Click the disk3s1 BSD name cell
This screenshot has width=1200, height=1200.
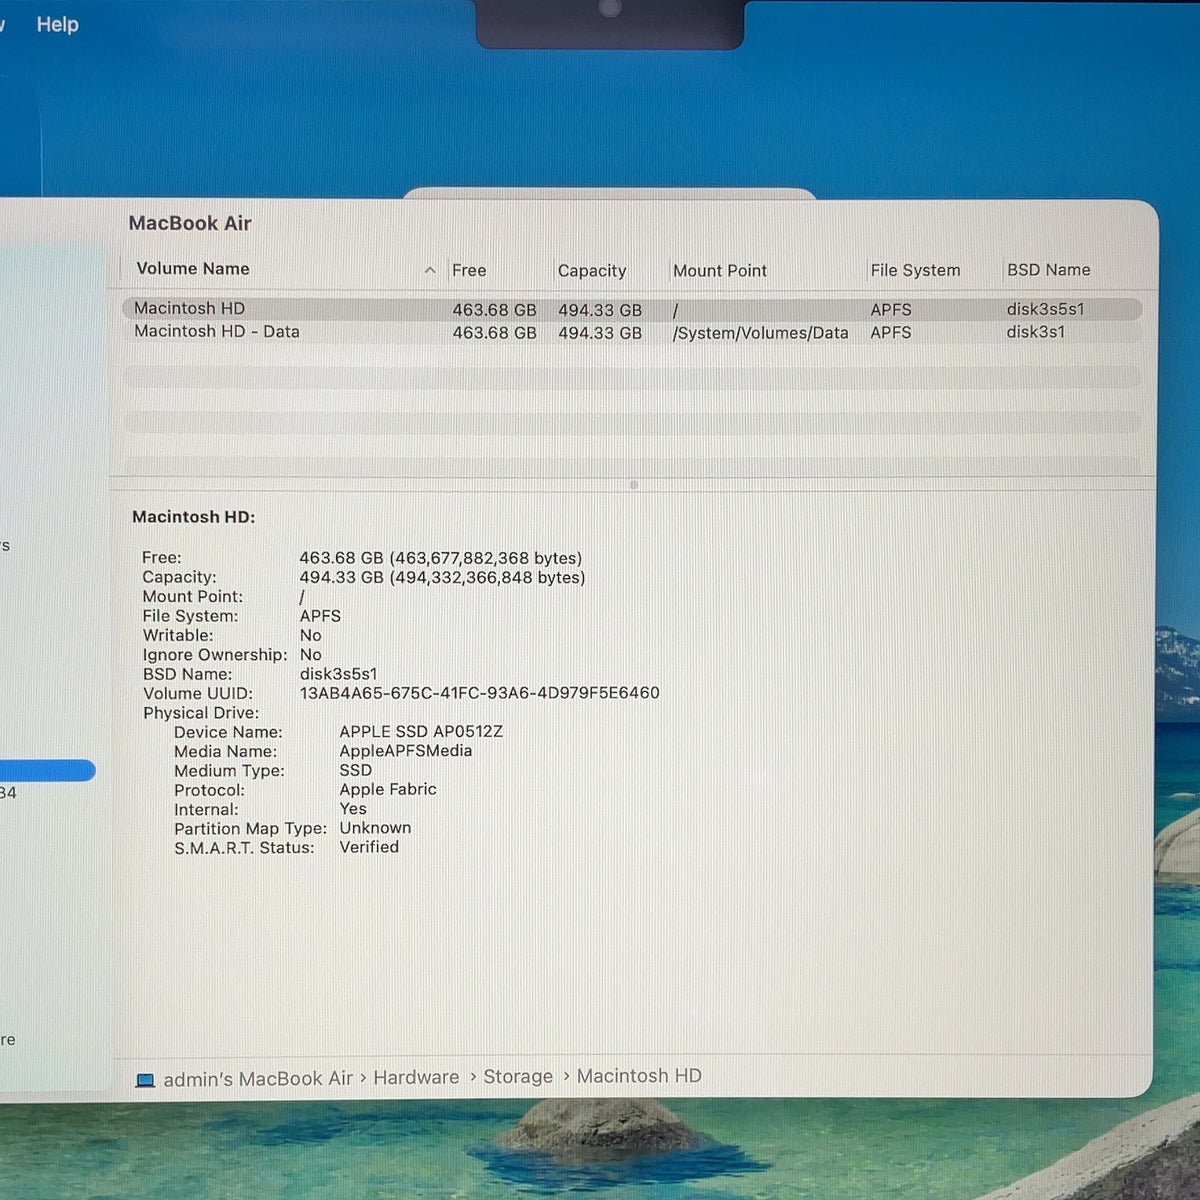click(x=1036, y=332)
